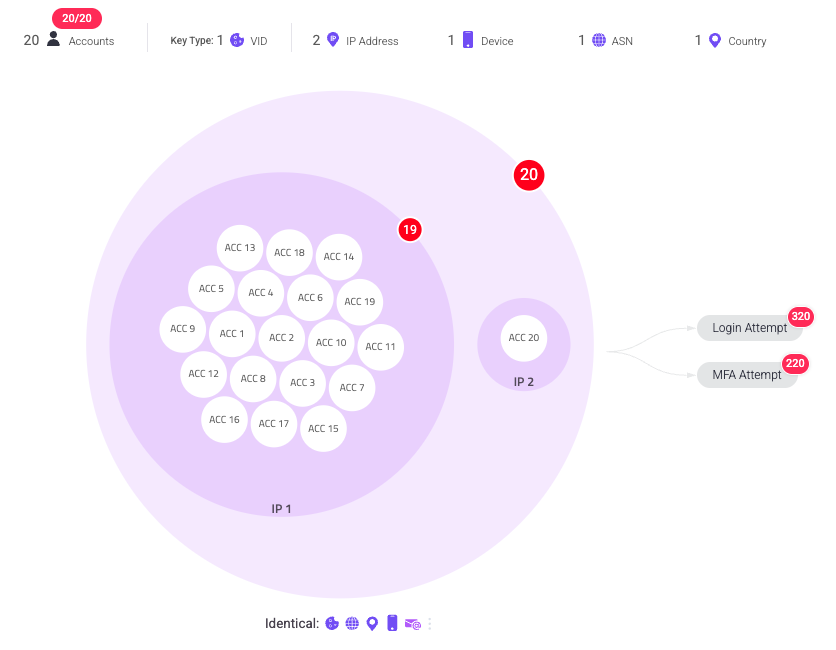The height and width of the screenshot is (650, 836).
Task: Click the red 19 count badge
Action: pyautogui.click(x=409, y=230)
